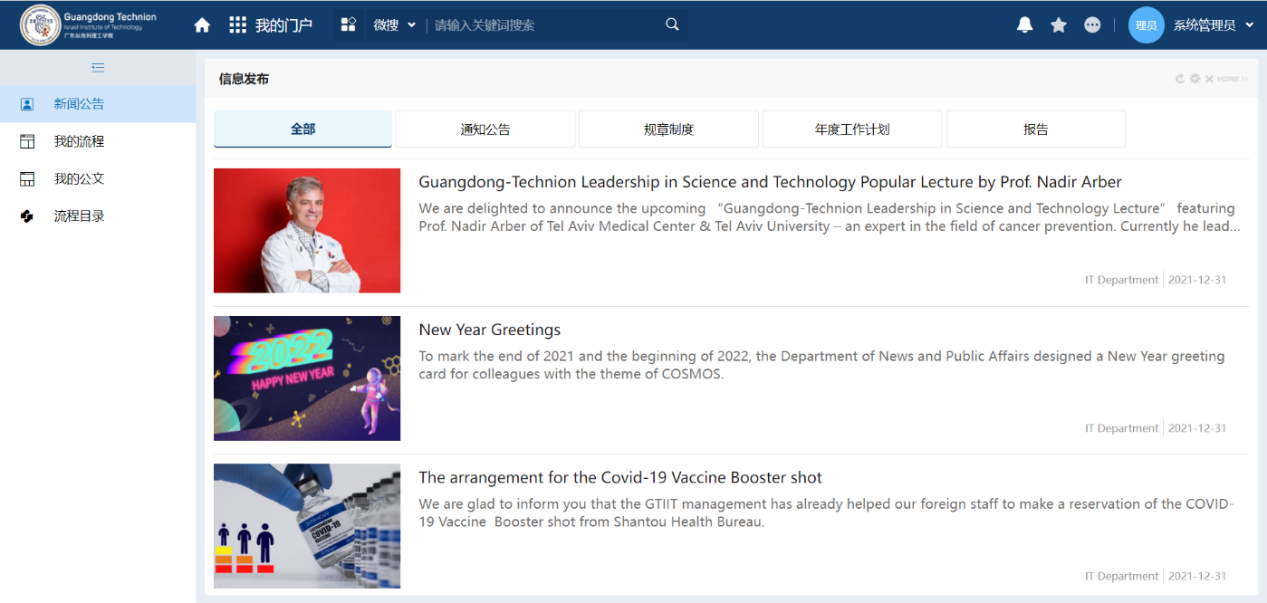Image resolution: width=1267 pixels, height=603 pixels.
Task: Click the user avatar circle
Action: pyautogui.click(x=1146, y=25)
